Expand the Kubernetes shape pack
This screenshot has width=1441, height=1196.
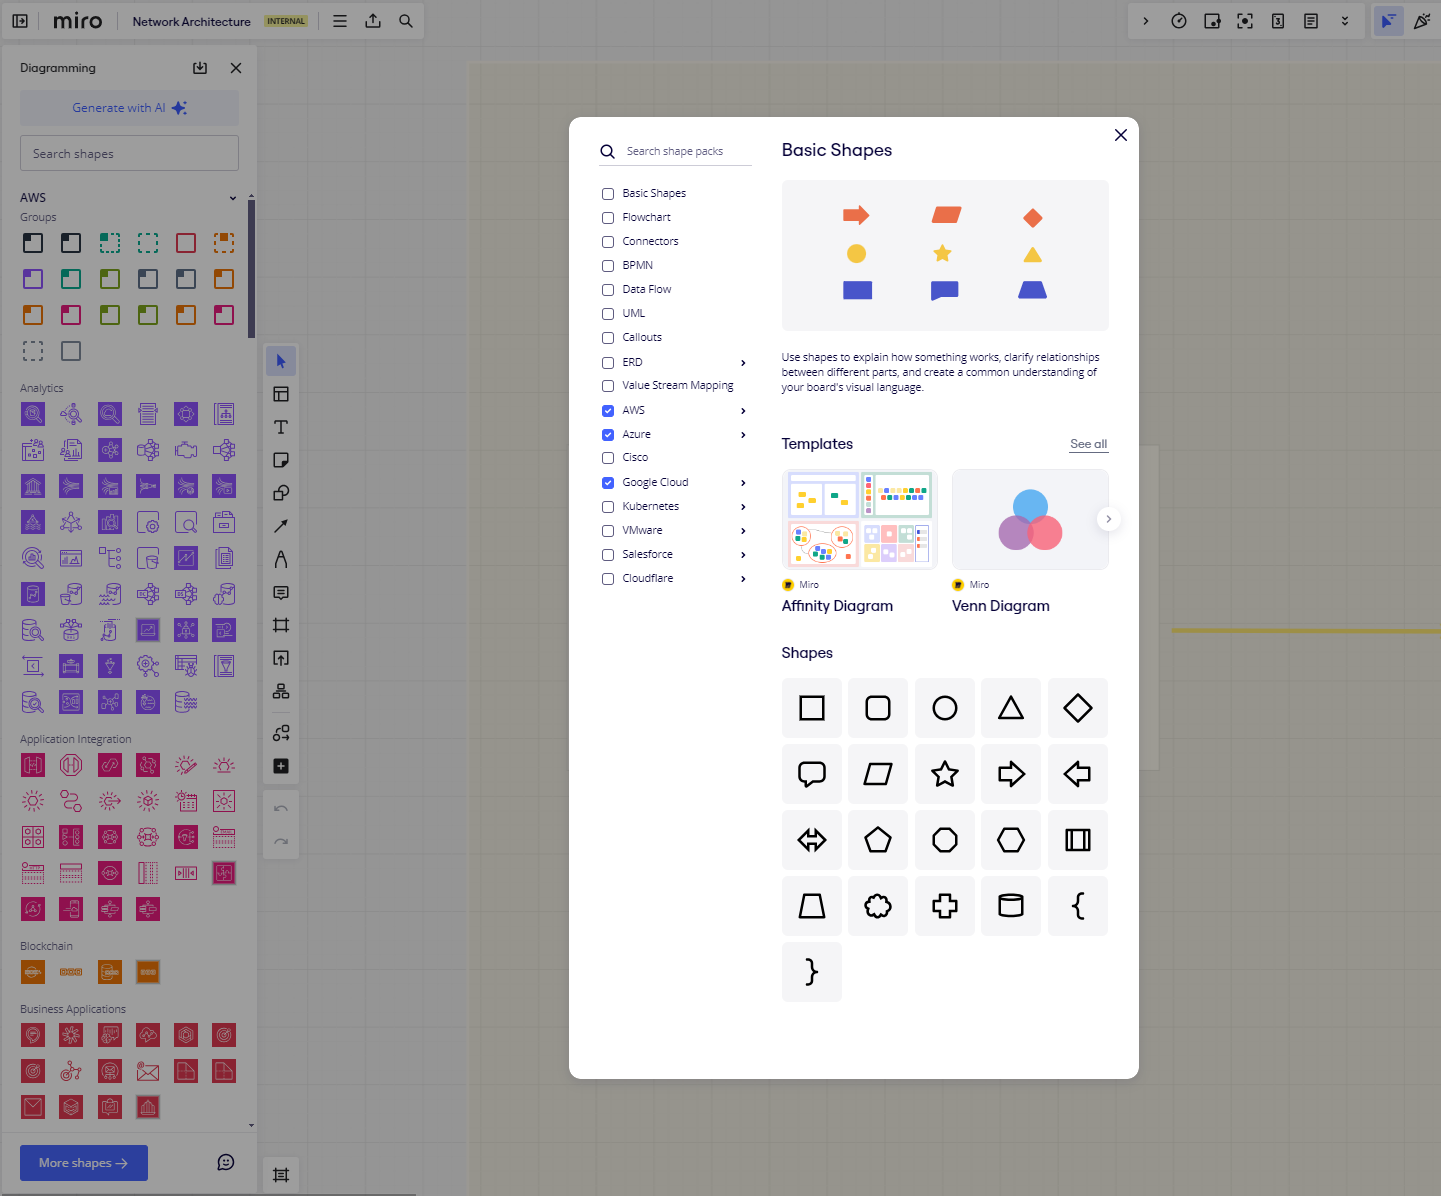tap(742, 506)
